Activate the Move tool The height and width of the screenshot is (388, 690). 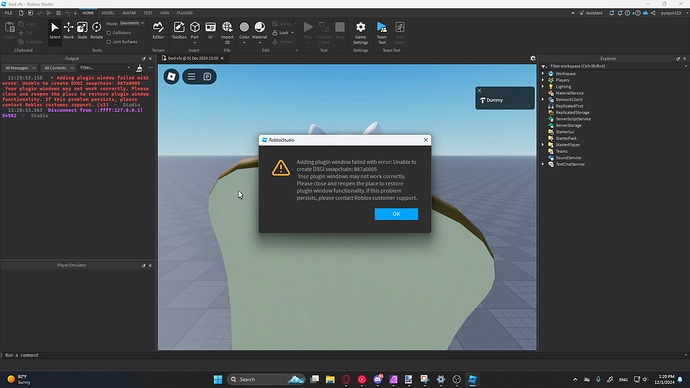click(69, 30)
